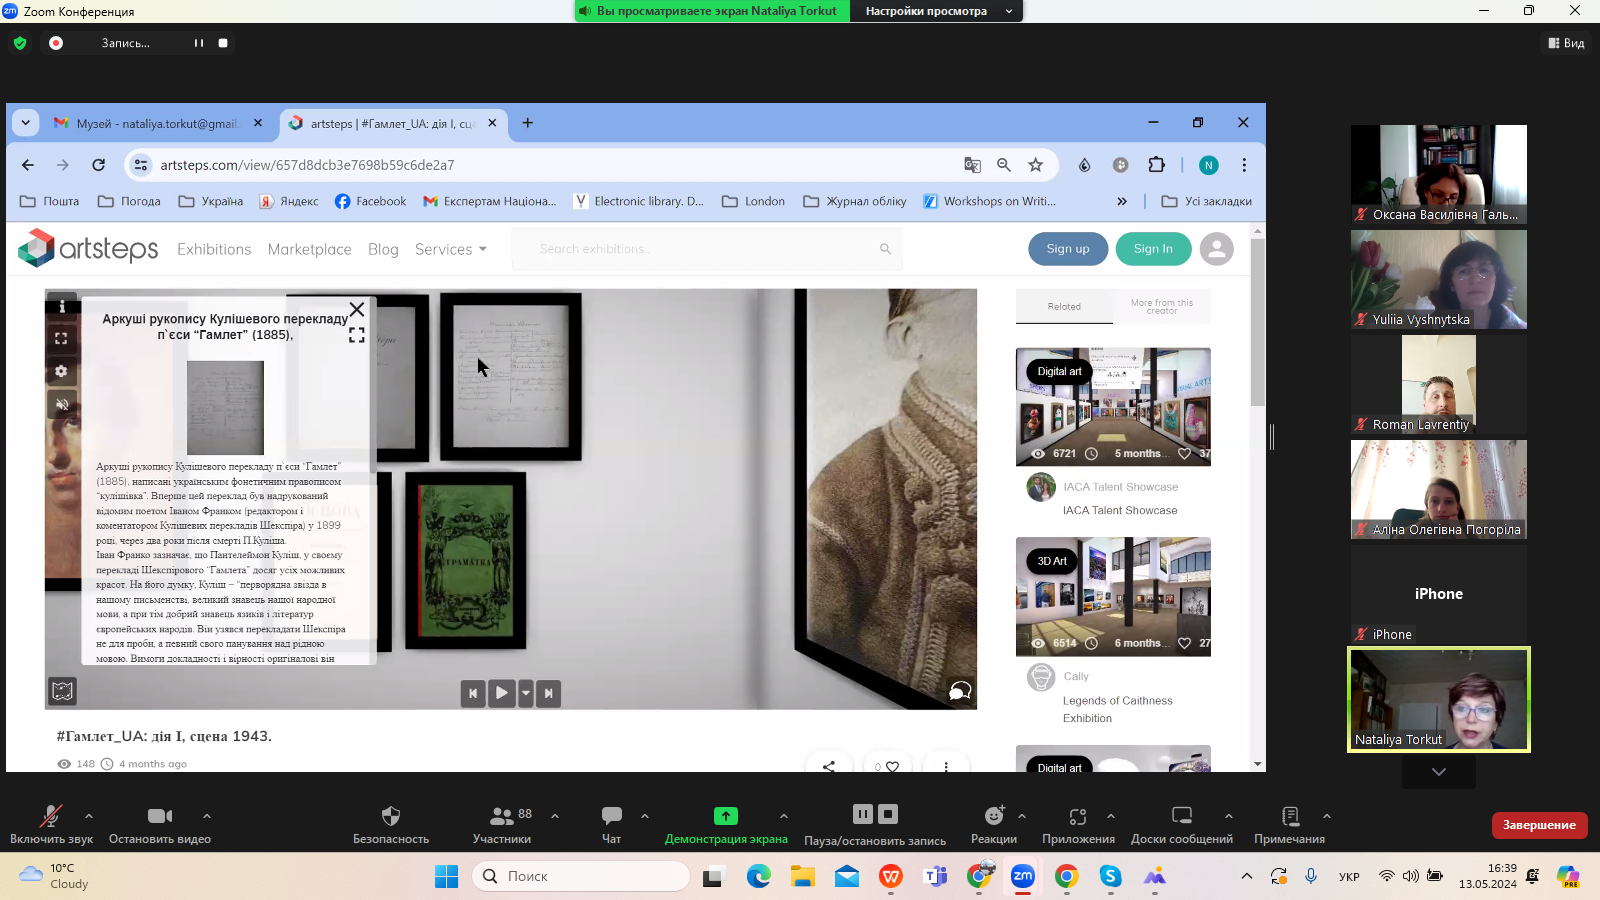Expand the artwork info panel to fullscreen

coord(357,336)
